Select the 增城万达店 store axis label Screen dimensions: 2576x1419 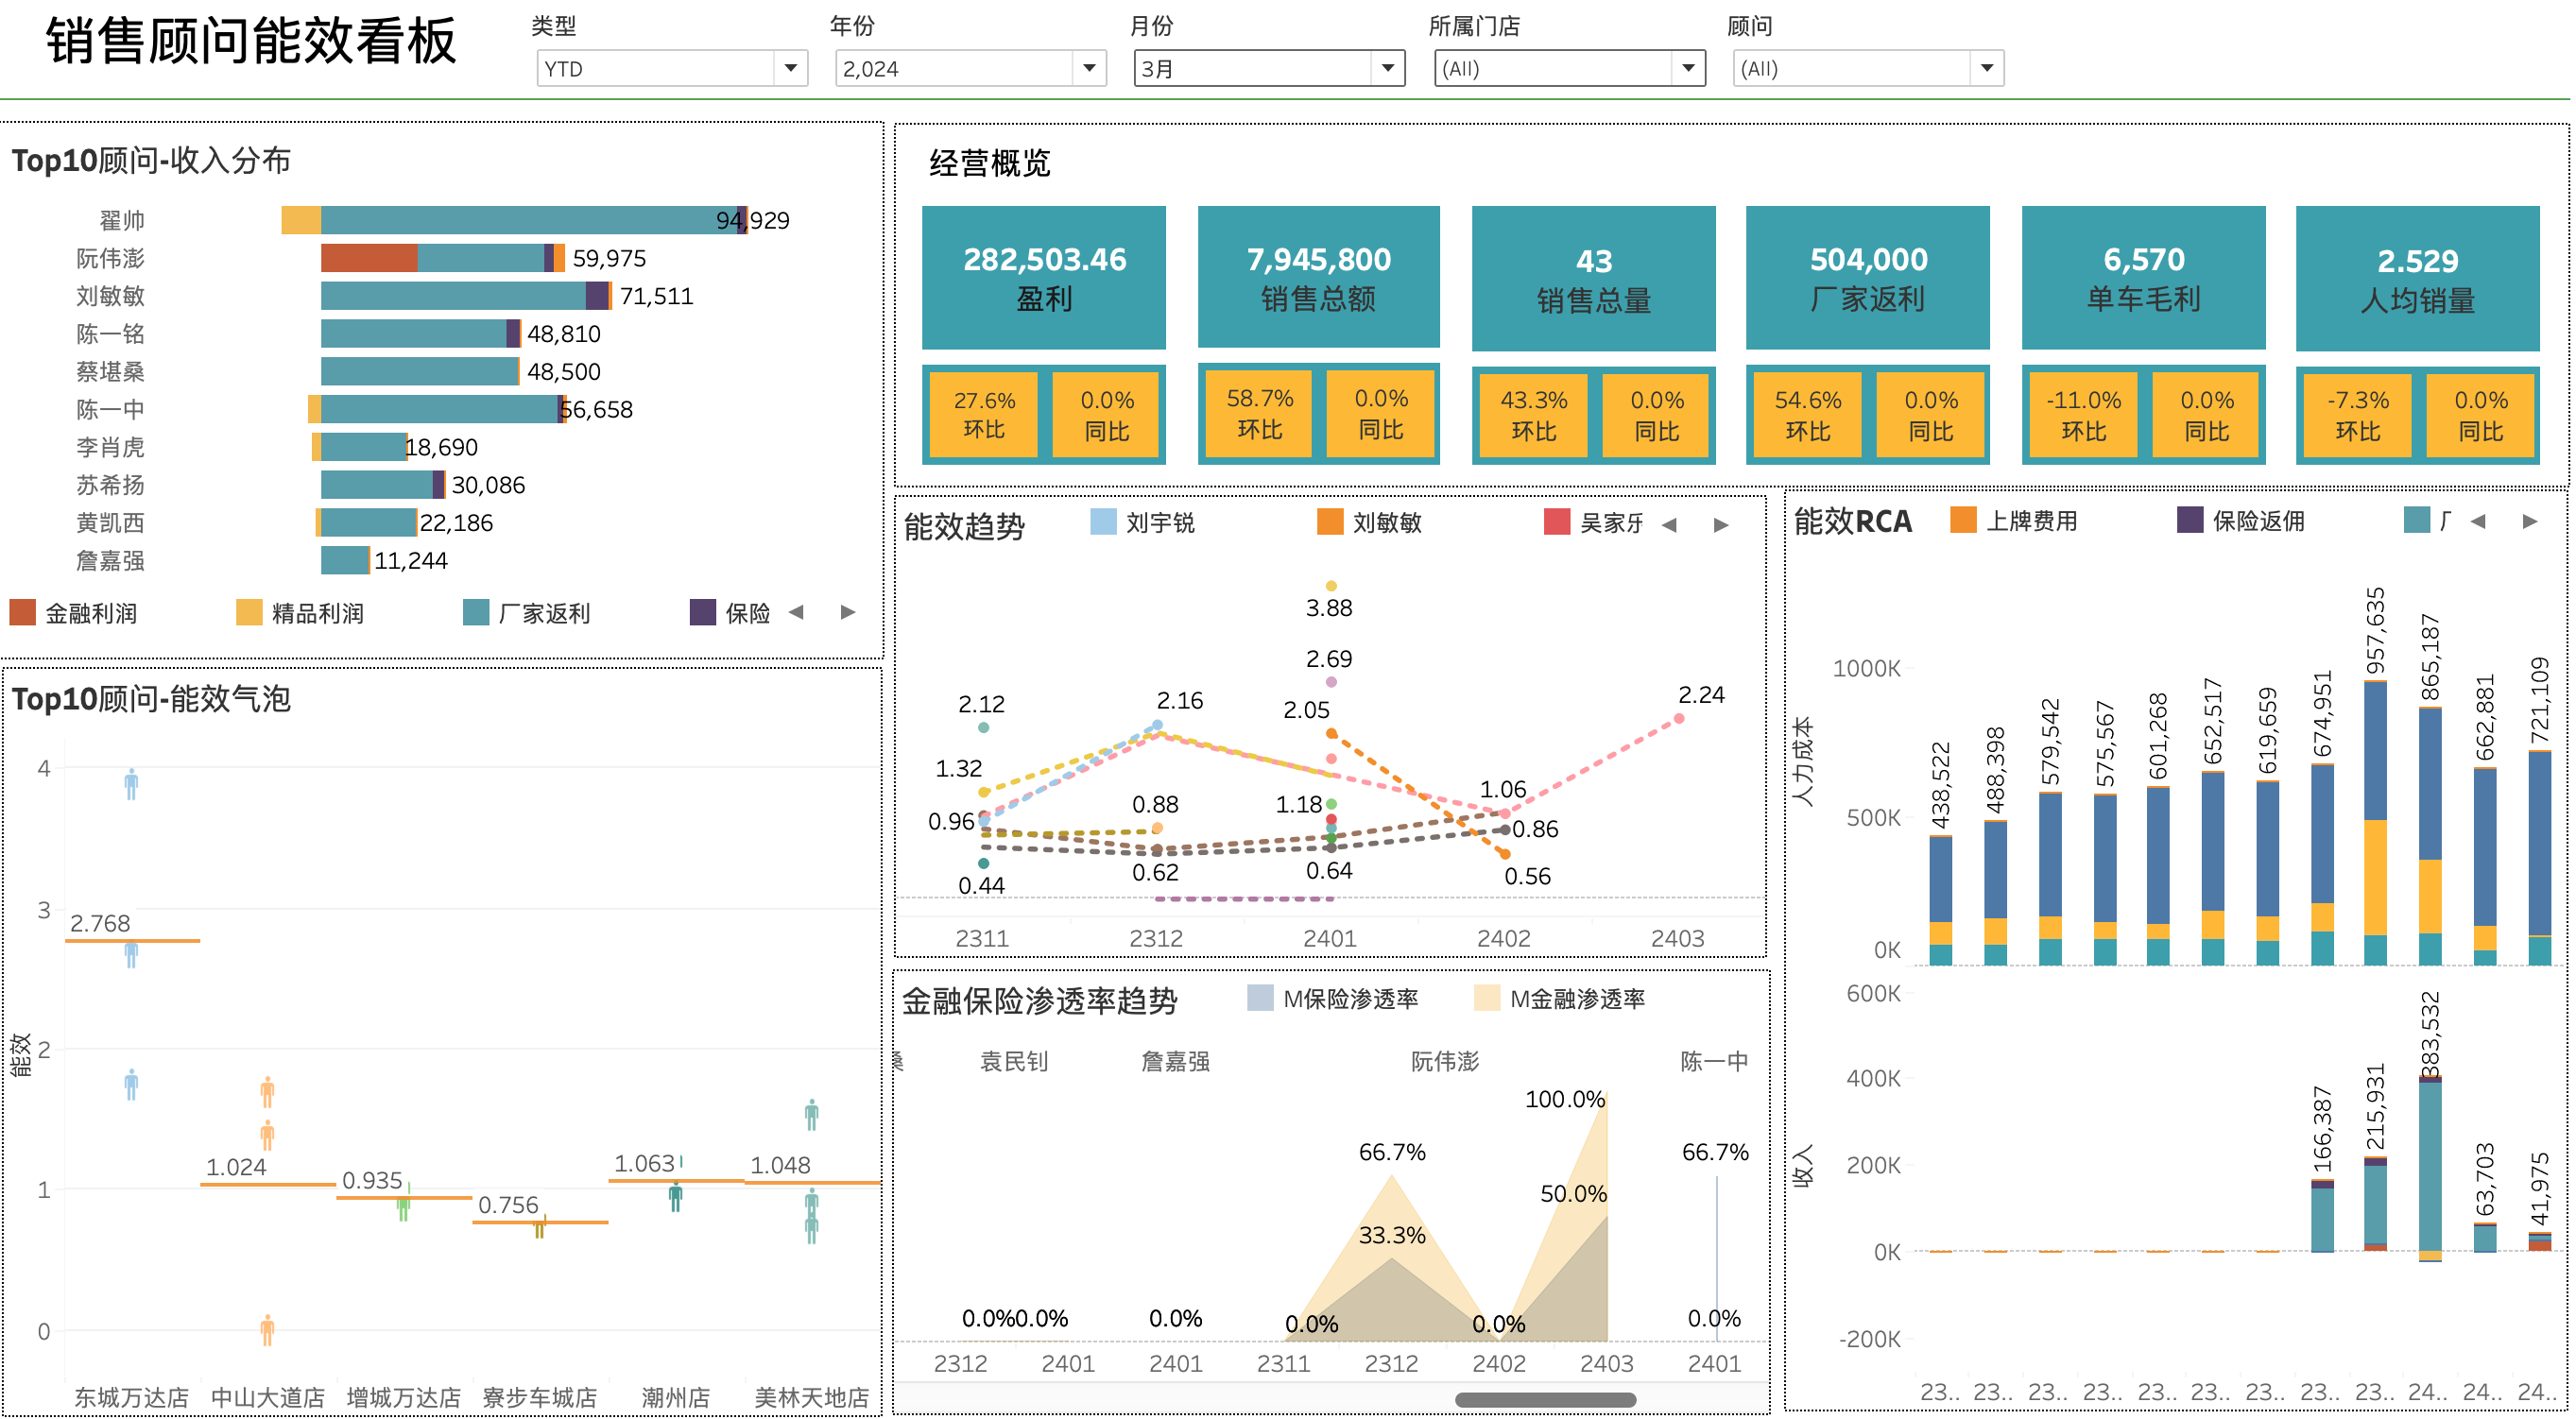click(403, 1397)
